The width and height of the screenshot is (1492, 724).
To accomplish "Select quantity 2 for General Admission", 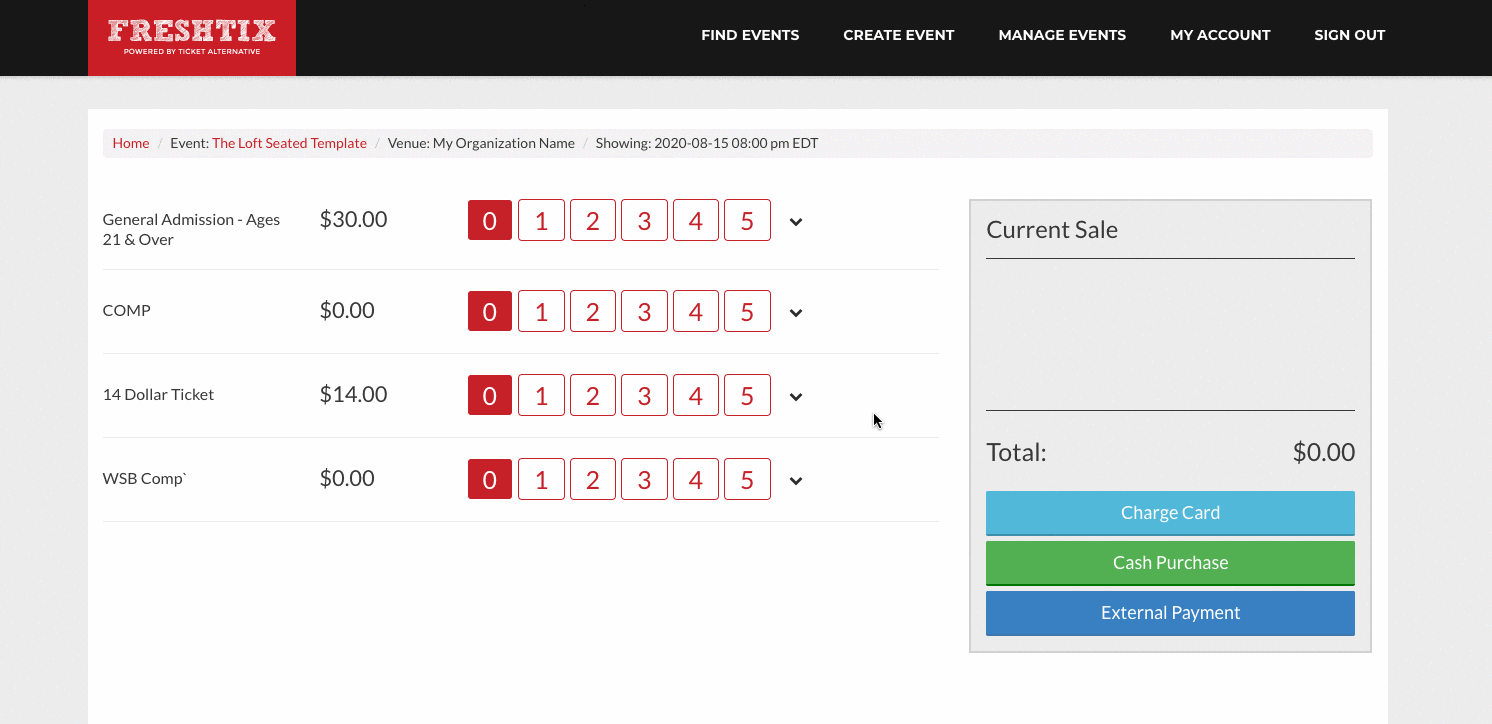I will point(593,220).
